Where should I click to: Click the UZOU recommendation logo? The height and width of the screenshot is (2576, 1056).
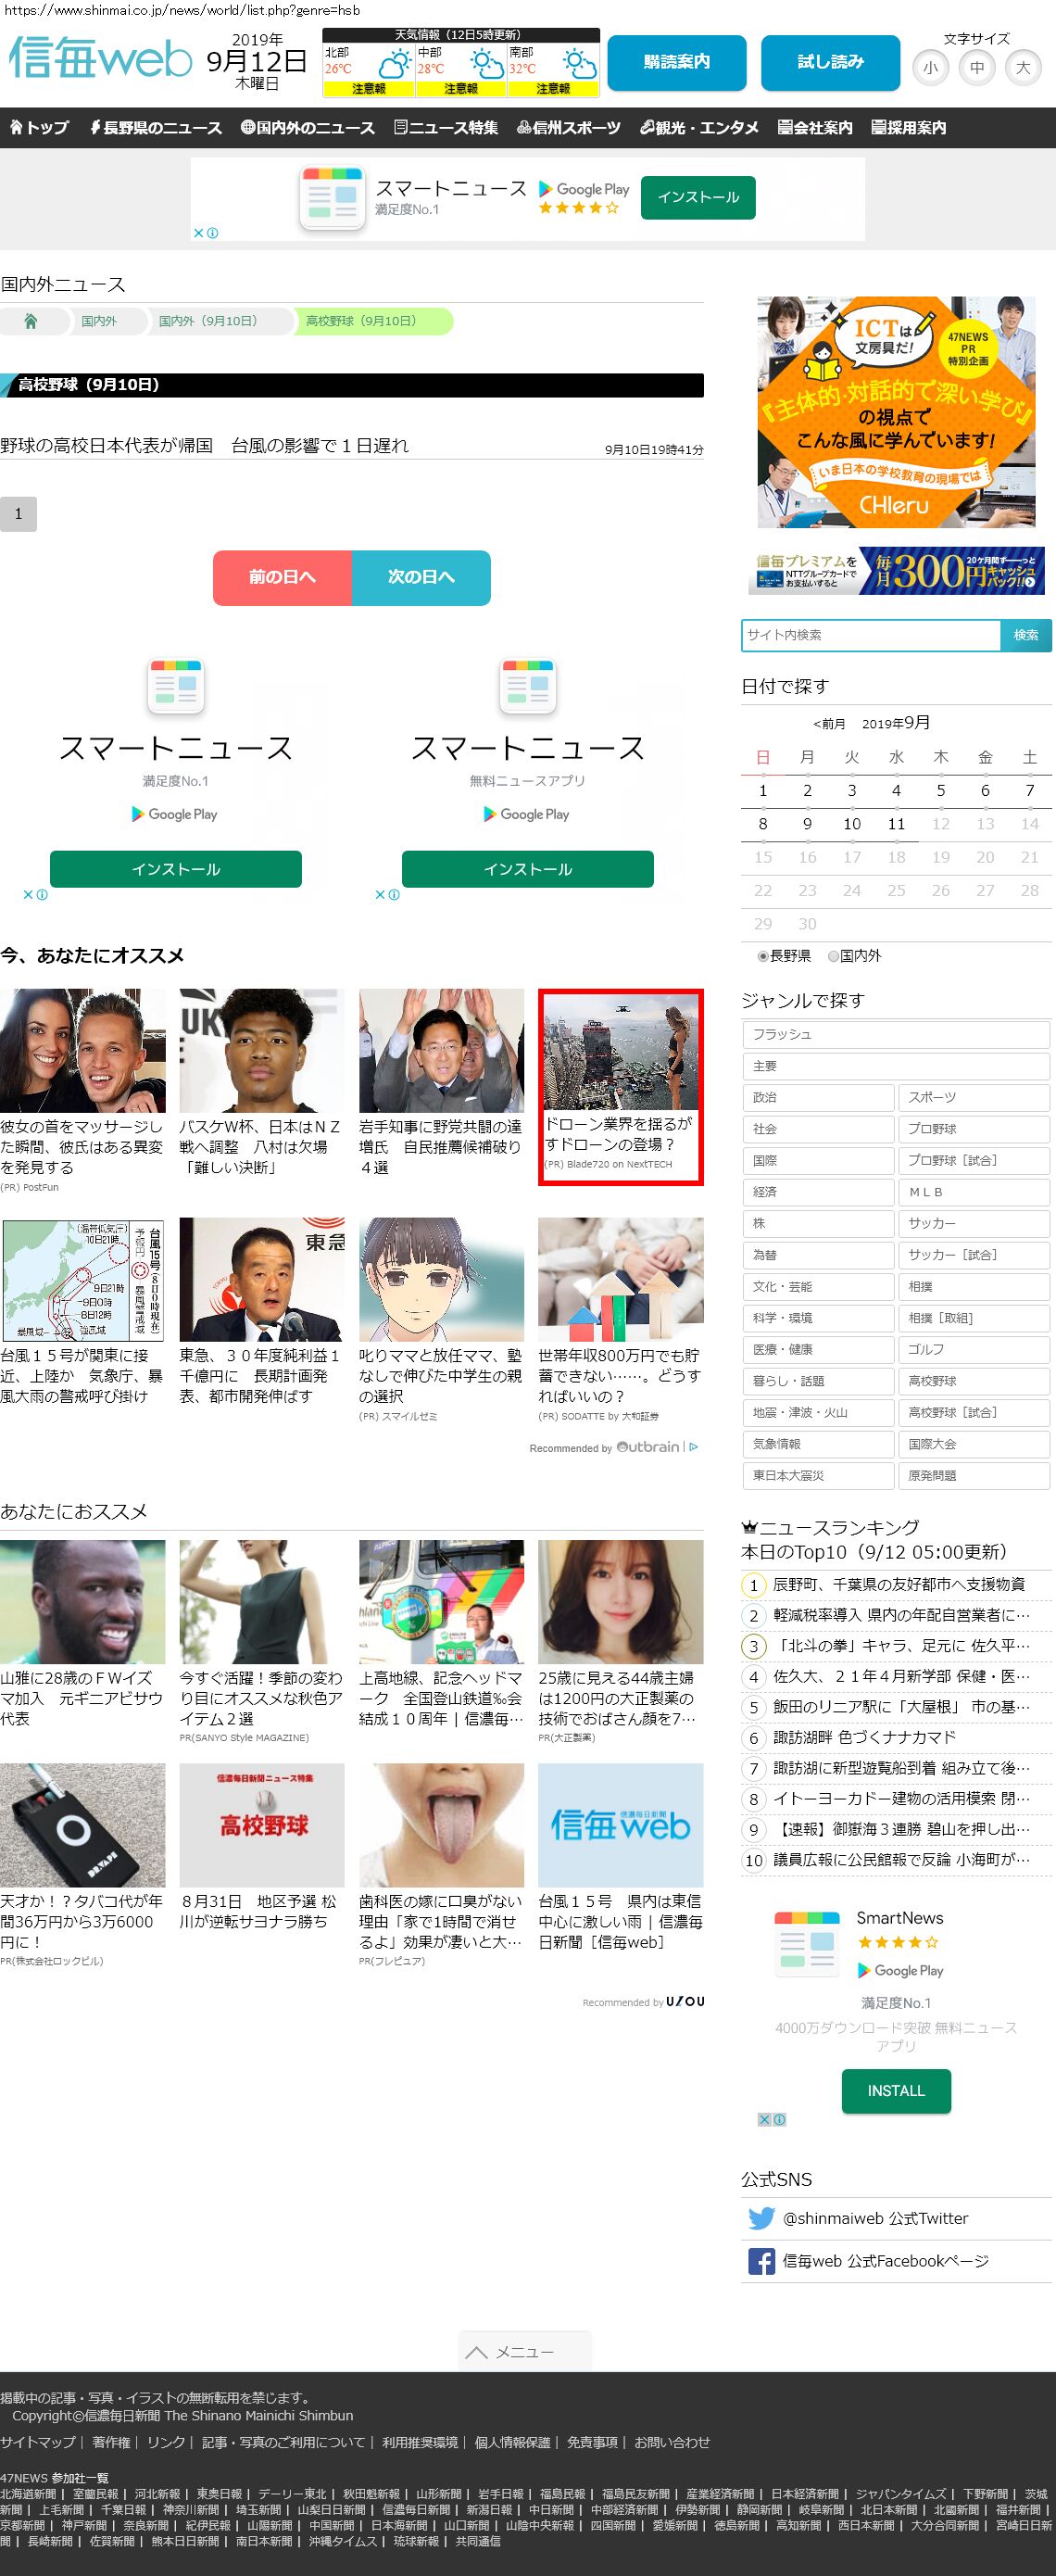tap(685, 2001)
